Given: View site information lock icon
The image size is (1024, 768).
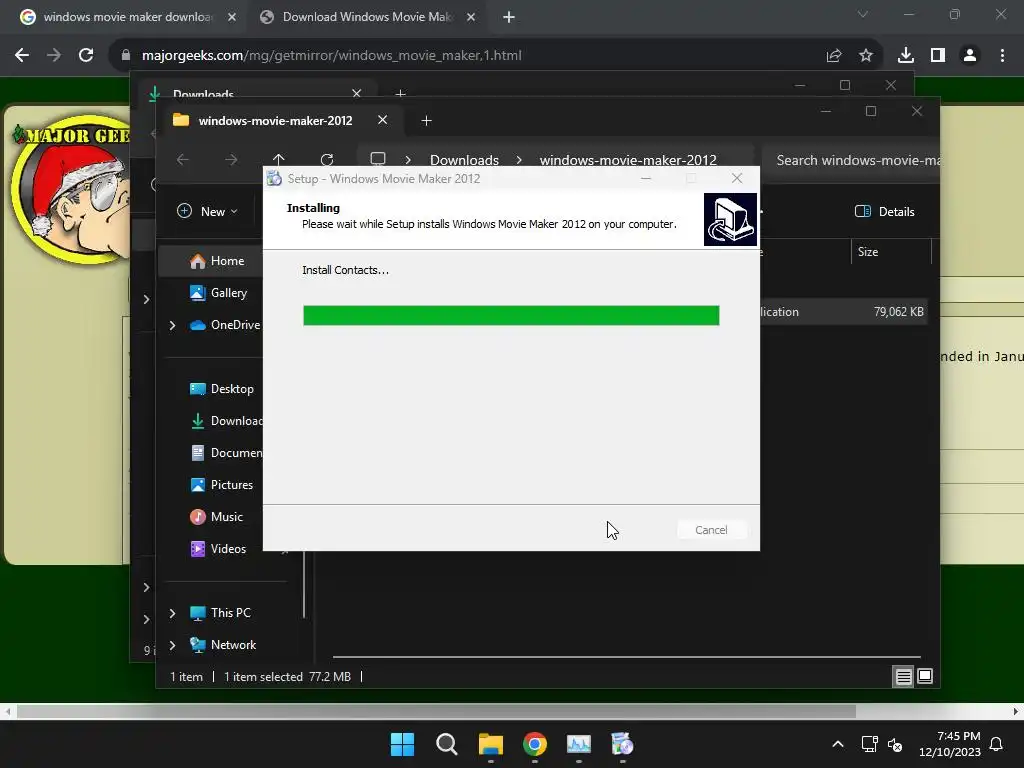Looking at the screenshot, I should click(126, 56).
